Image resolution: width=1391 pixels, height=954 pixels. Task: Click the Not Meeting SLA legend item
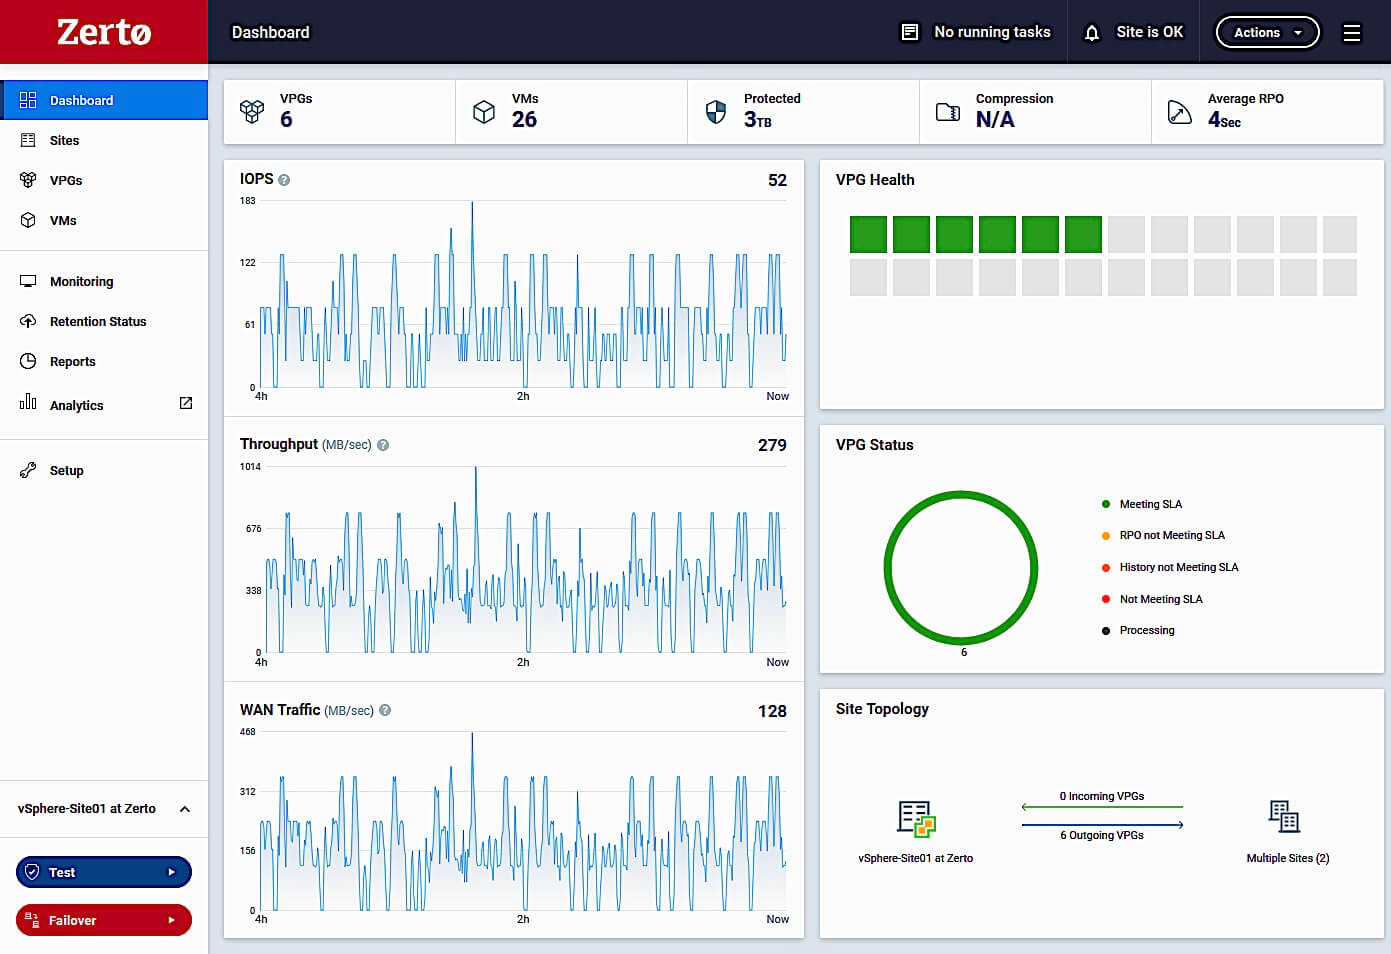click(1152, 599)
